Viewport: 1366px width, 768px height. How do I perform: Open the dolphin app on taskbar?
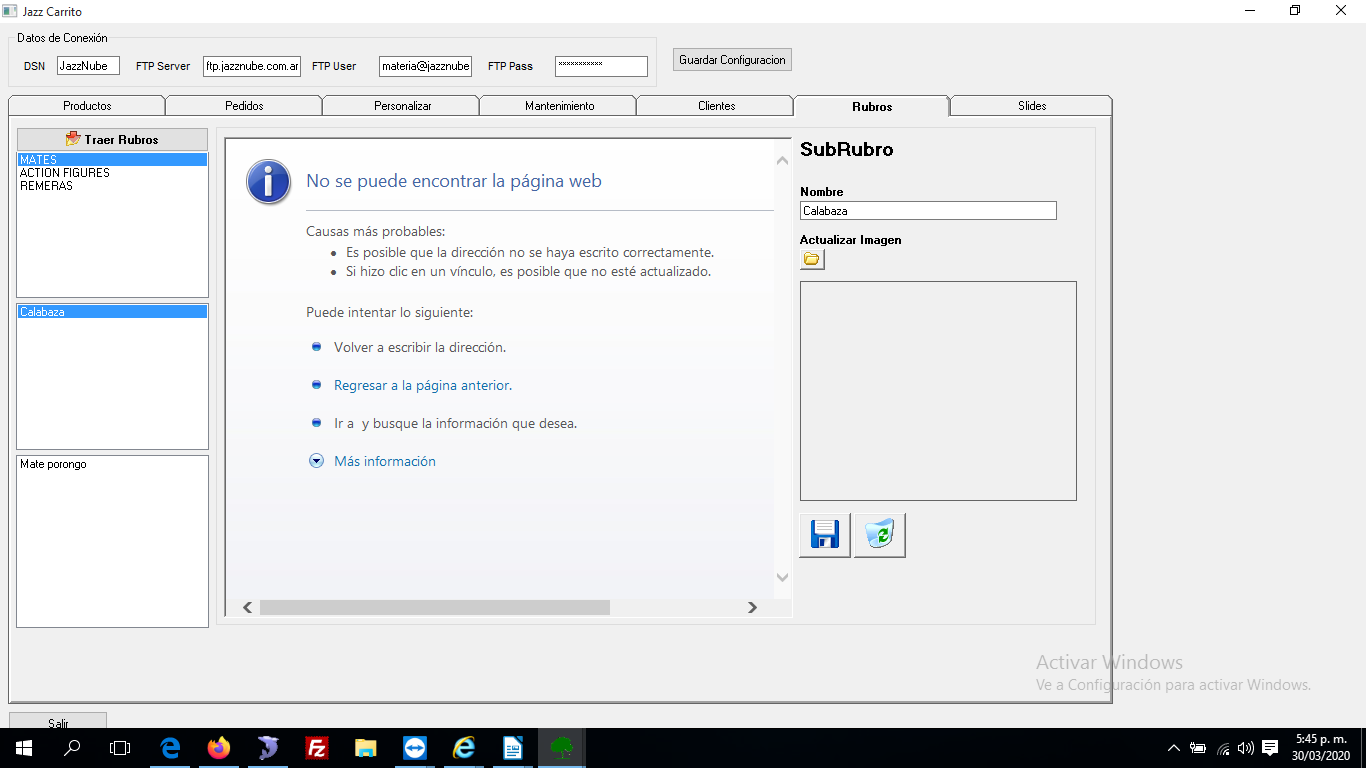268,747
